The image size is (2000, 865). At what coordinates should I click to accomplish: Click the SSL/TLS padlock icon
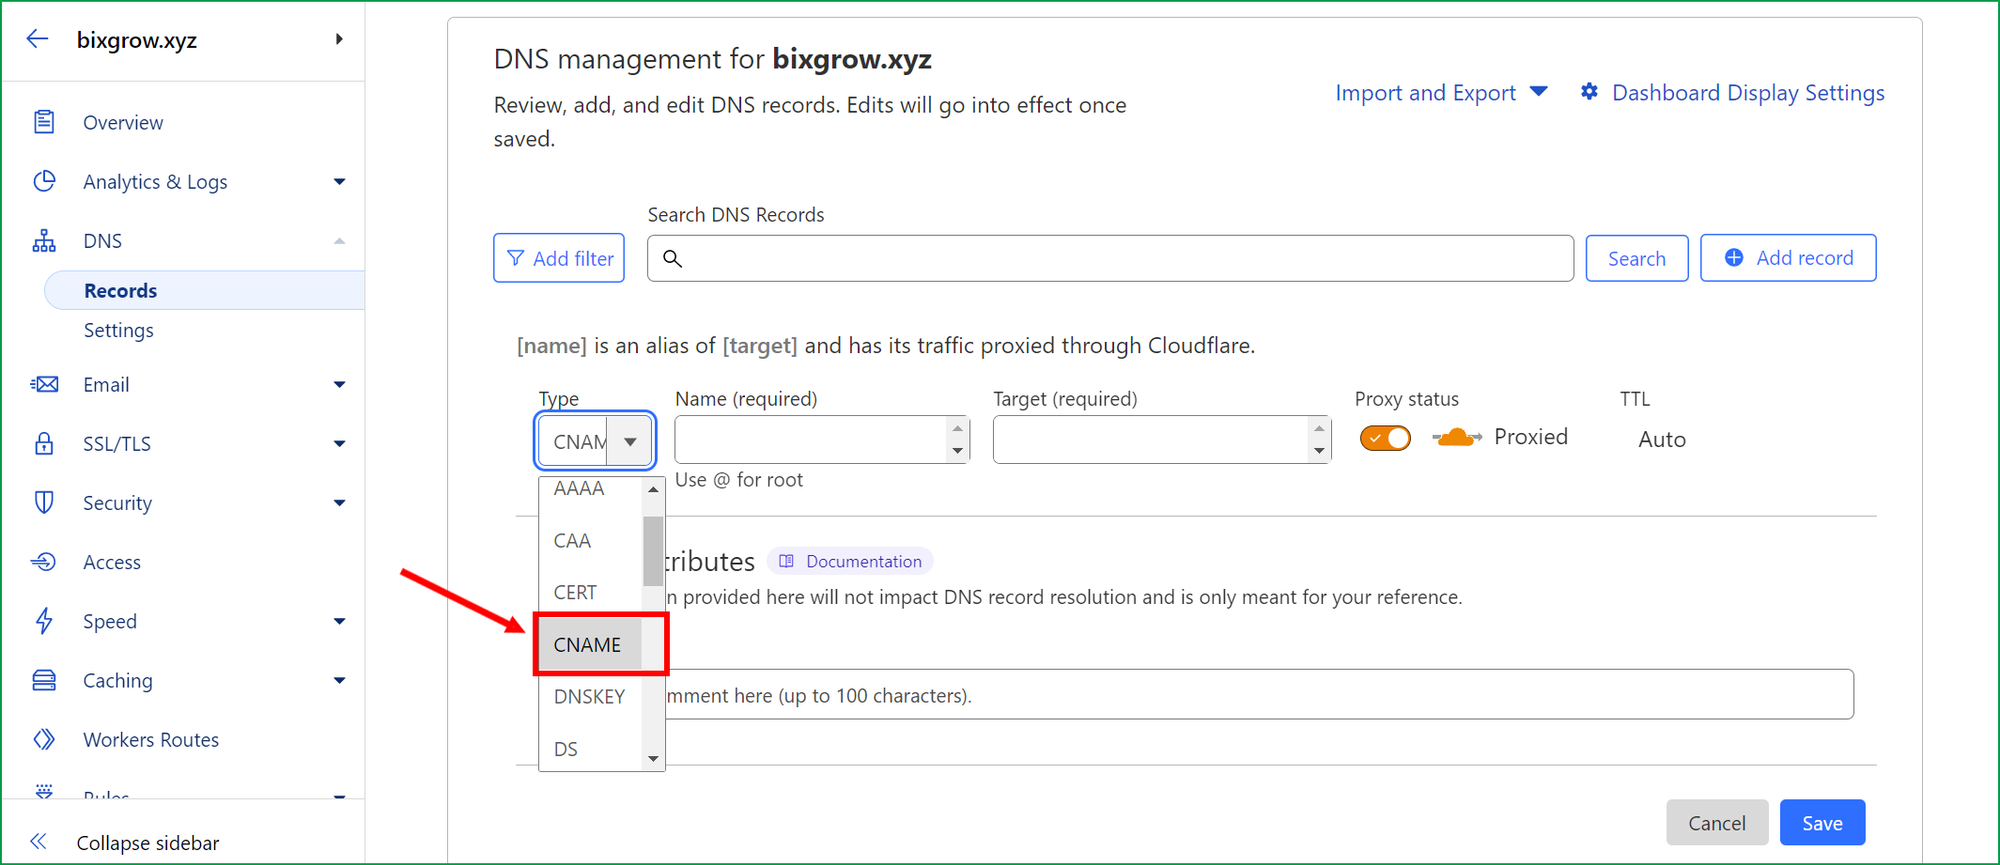44,443
